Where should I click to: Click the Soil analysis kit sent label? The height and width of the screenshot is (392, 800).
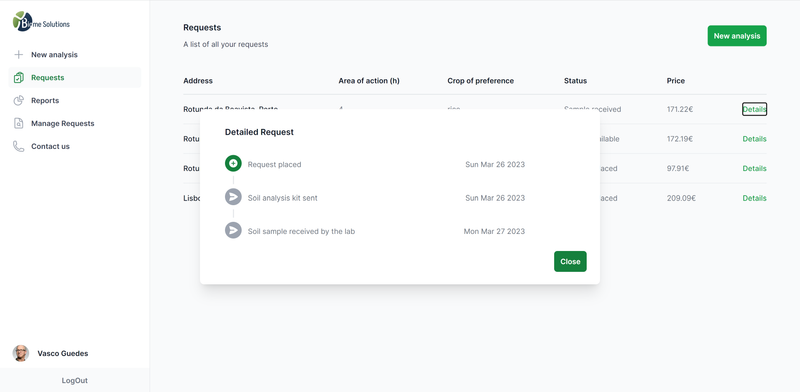(283, 198)
